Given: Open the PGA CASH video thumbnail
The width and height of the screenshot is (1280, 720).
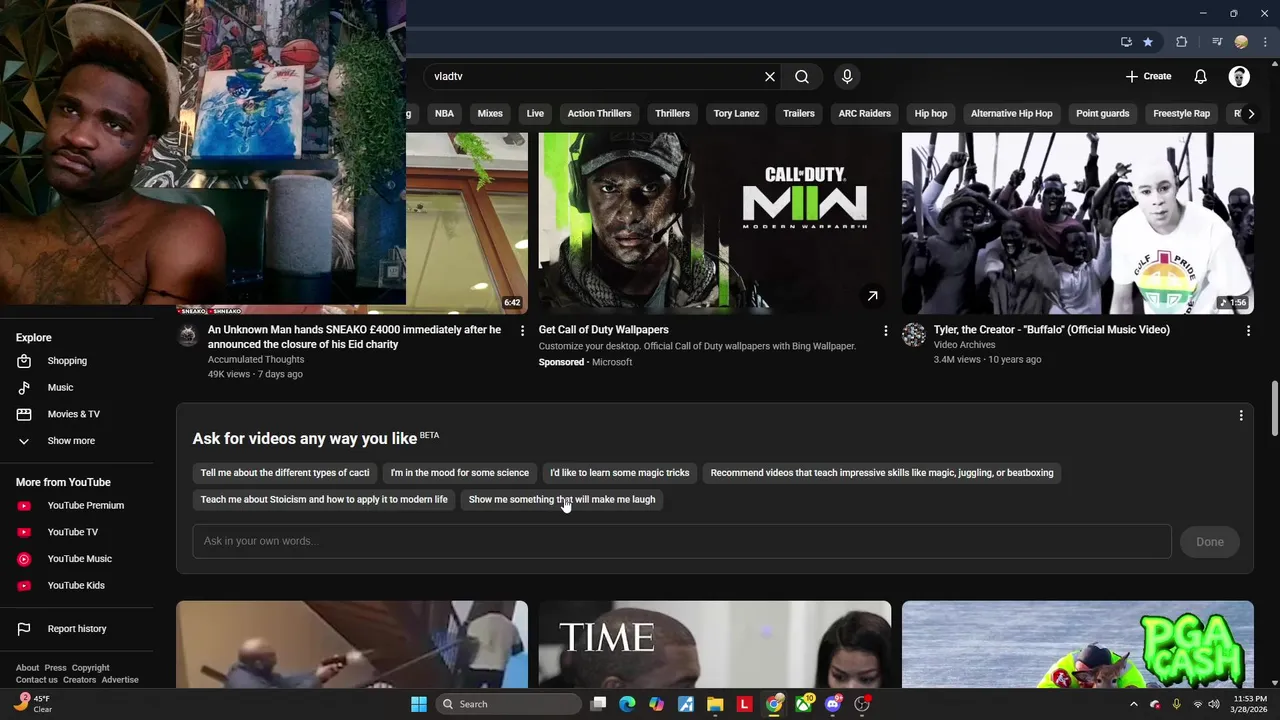Looking at the screenshot, I should (1077, 645).
